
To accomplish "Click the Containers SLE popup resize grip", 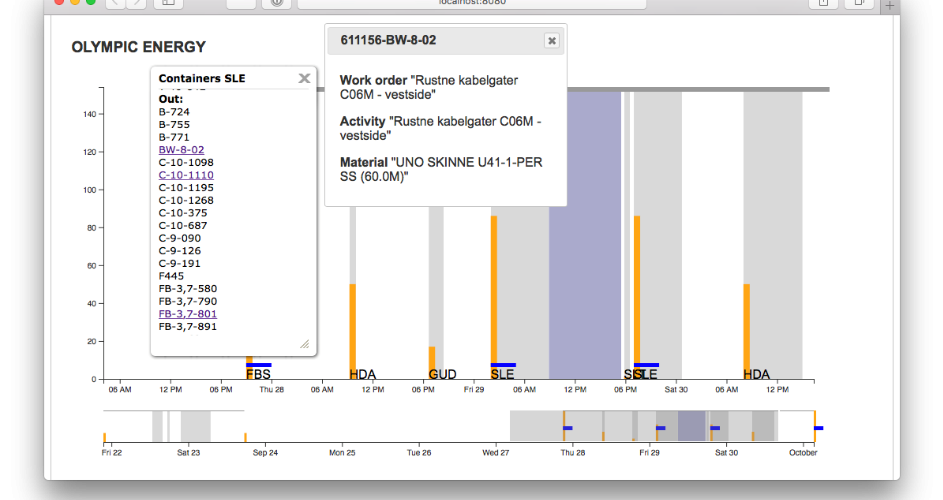I will [x=305, y=344].
